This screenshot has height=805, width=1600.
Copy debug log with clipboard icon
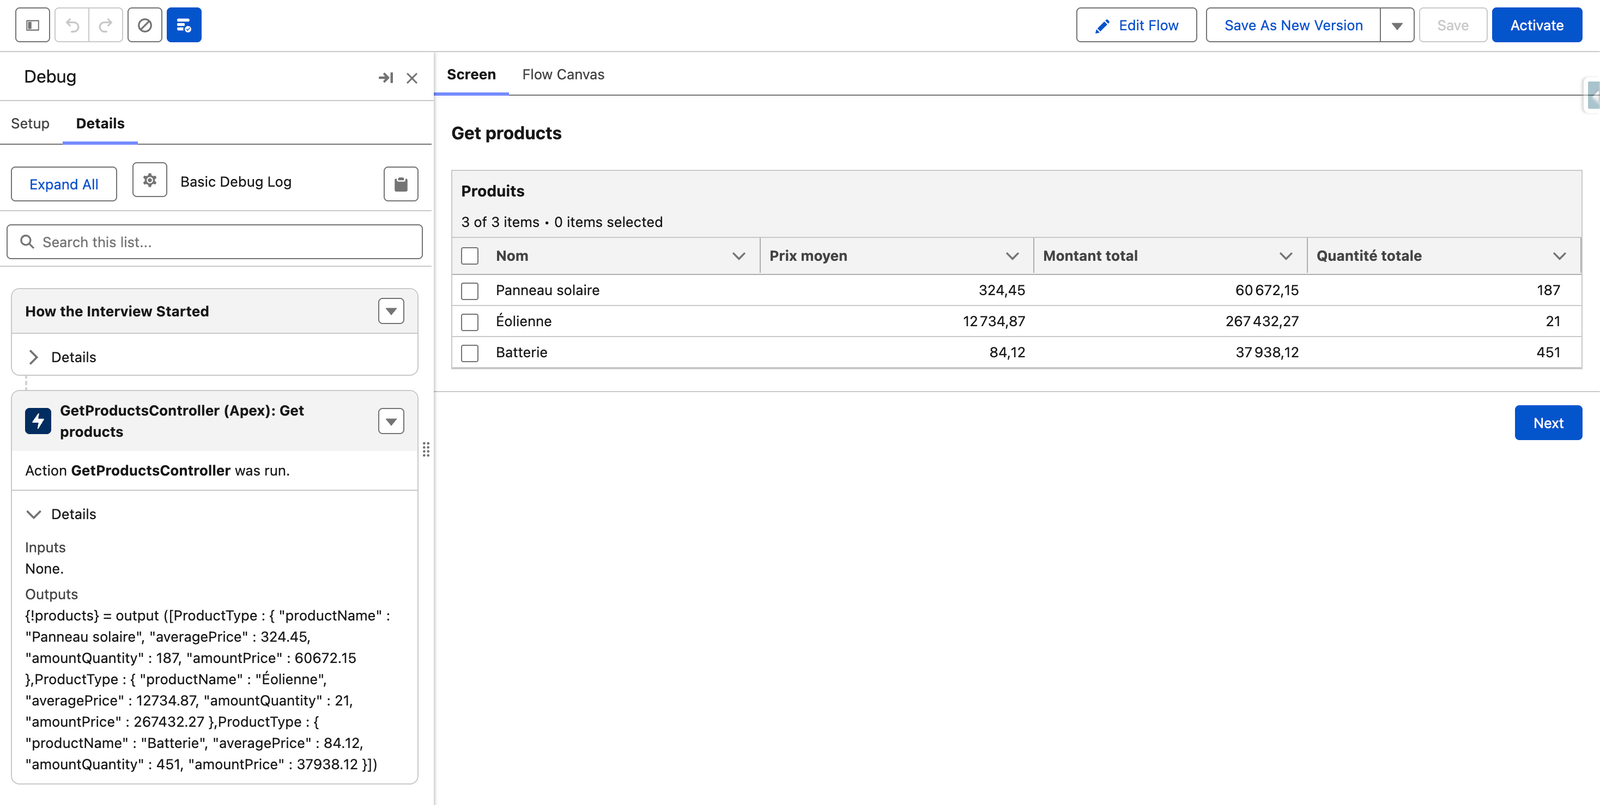pyautogui.click(x=401, y=184)
